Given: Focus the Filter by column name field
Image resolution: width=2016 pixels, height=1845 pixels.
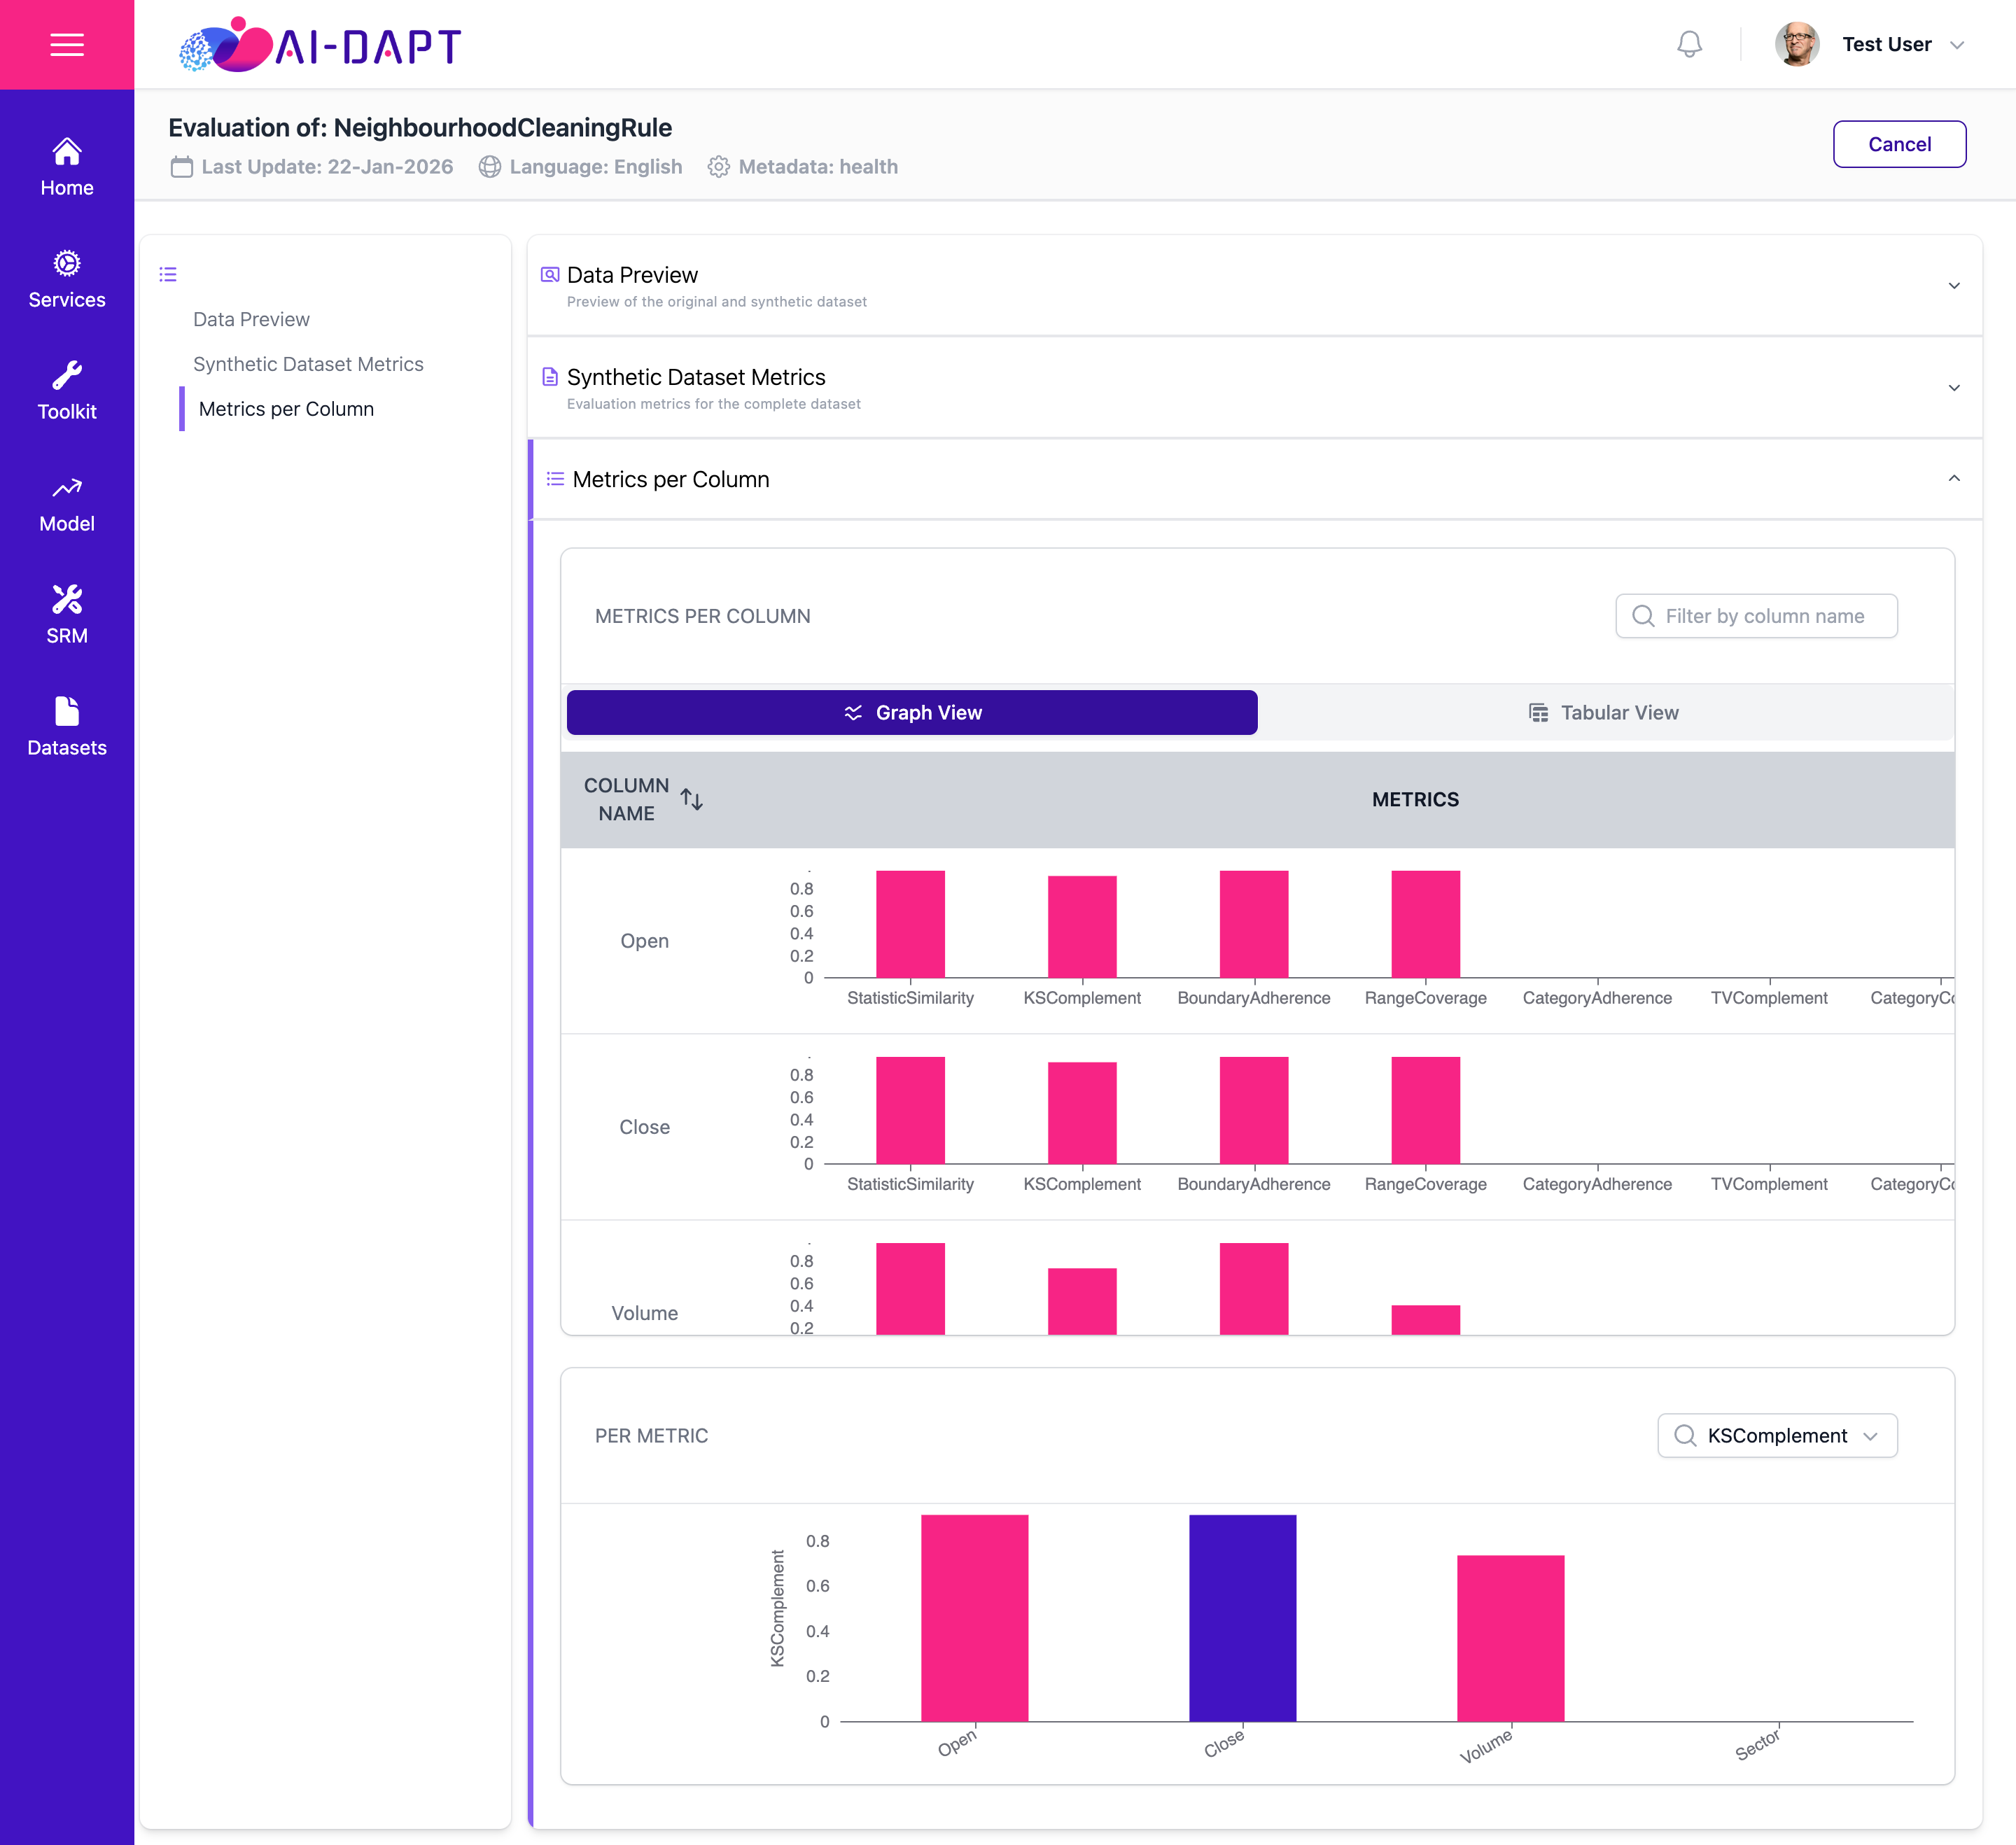Looking at the screenshot, I should click(1756, 616).
